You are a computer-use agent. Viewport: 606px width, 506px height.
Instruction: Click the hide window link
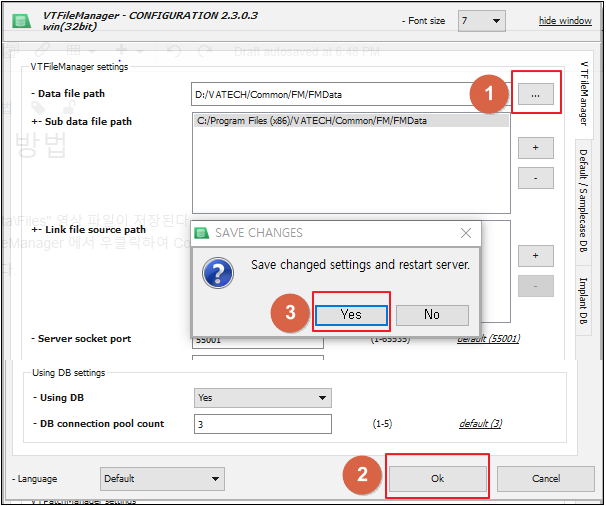tap(565, 20)
